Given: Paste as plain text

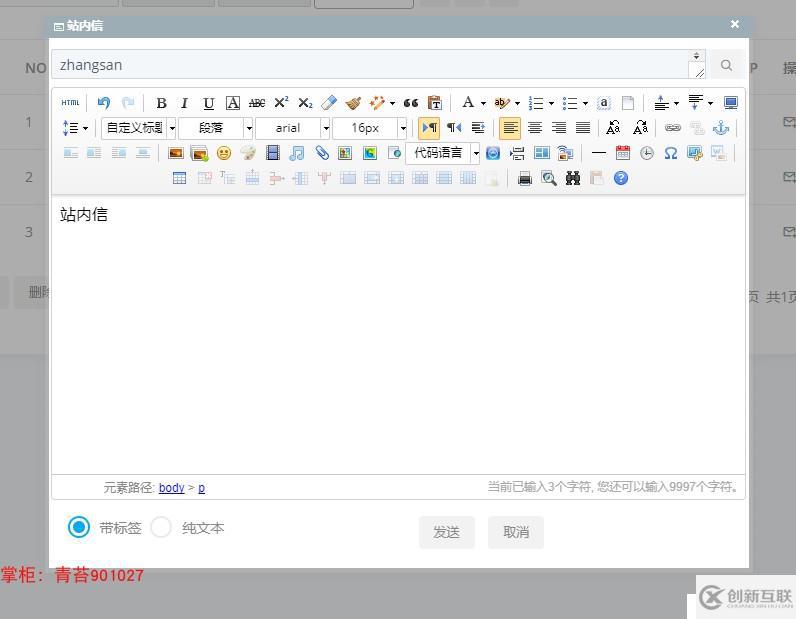Looking at the screenshot, I should coord(435,103).
